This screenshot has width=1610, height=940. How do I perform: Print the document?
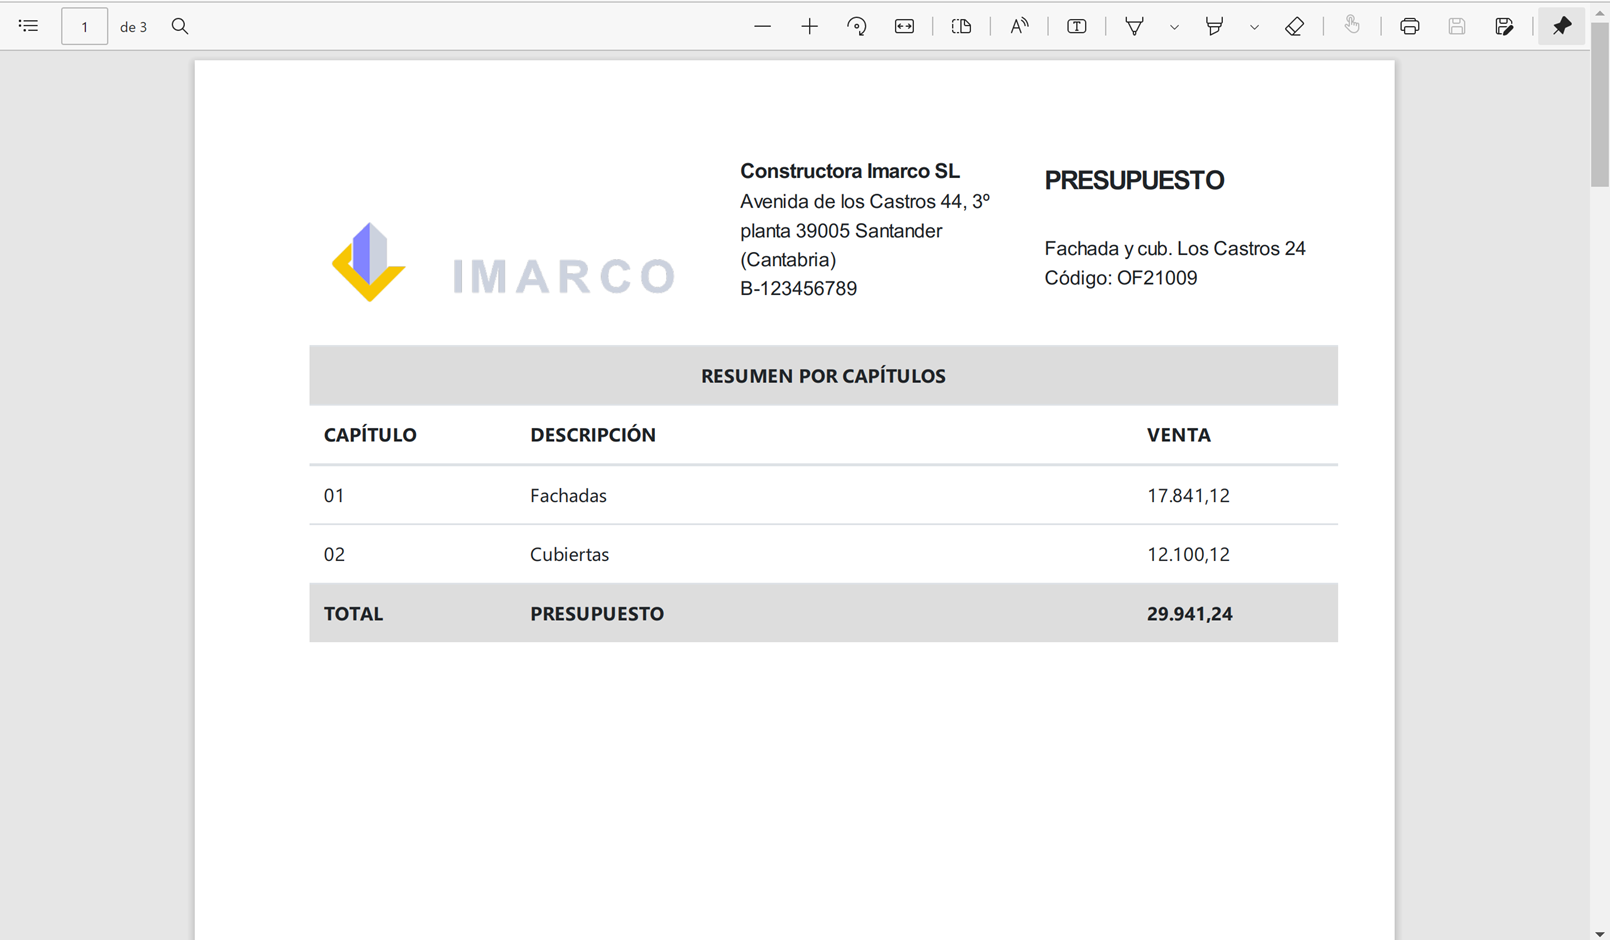(1410, 26)
